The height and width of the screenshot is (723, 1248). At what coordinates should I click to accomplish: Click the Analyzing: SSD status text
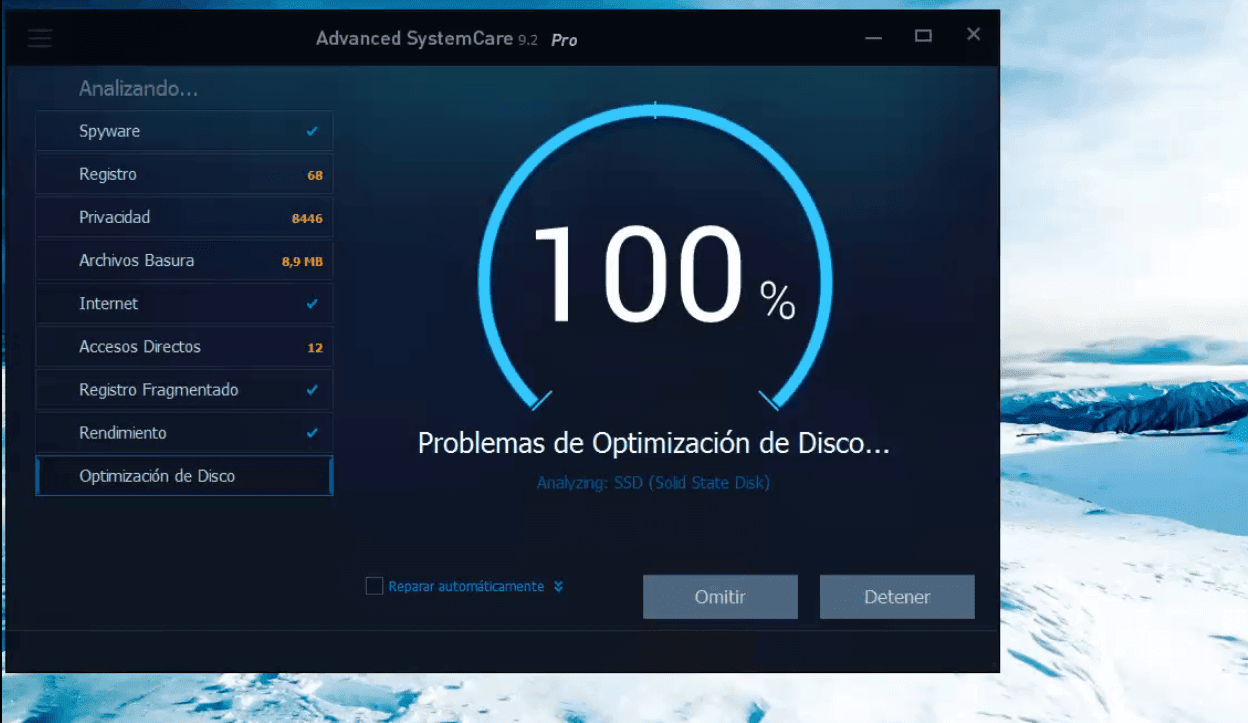point(653,483)
